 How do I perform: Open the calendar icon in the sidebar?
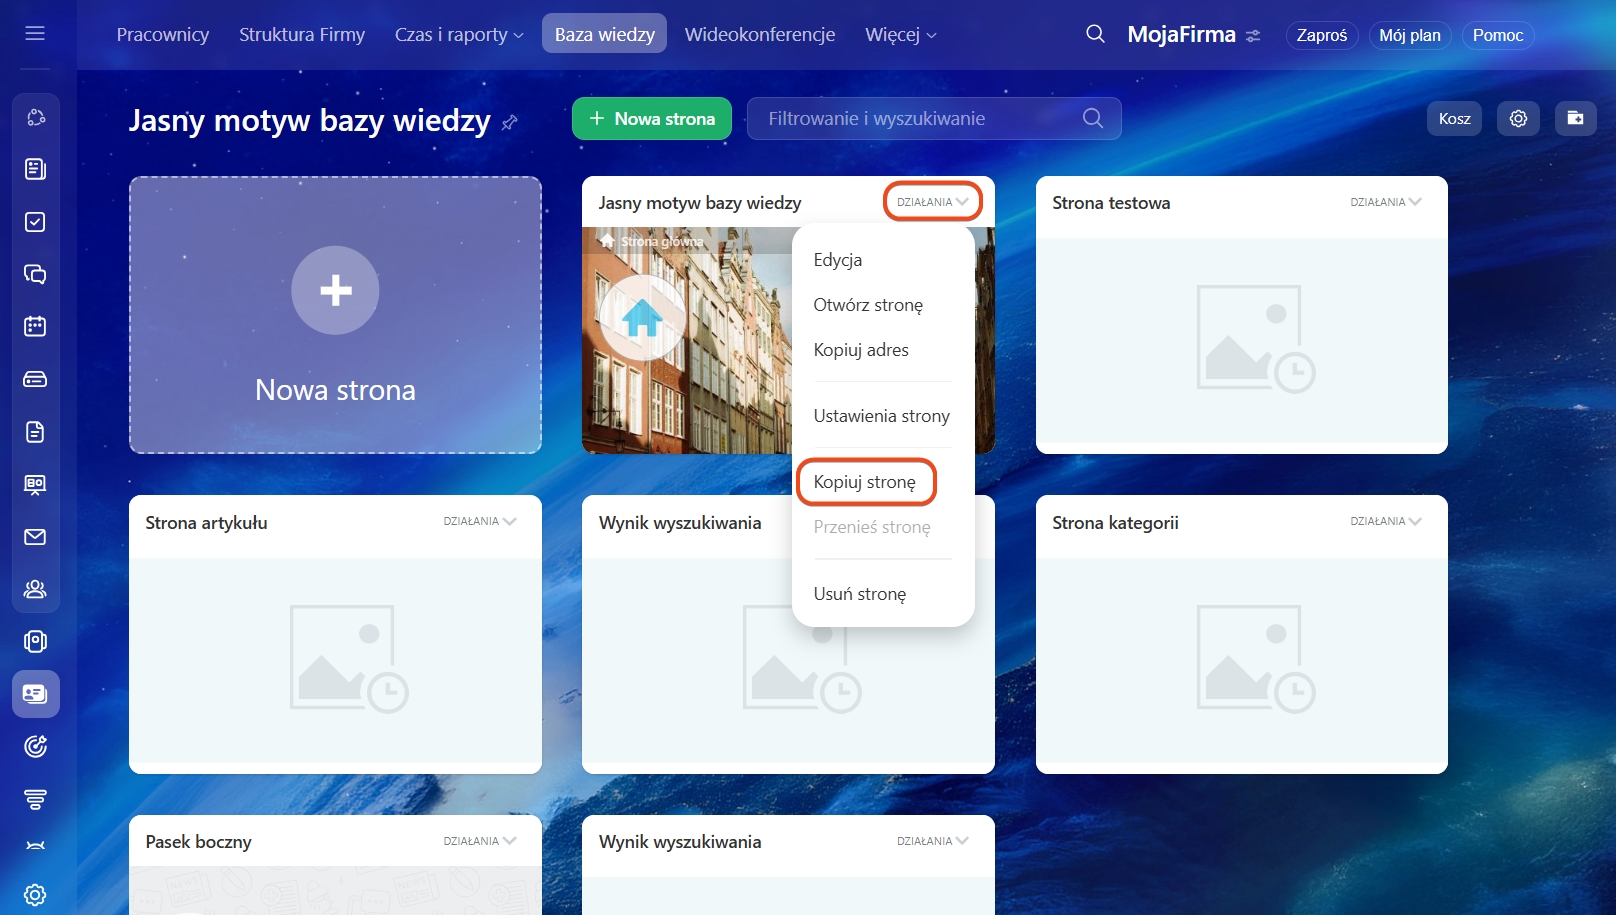pos(35,326)
